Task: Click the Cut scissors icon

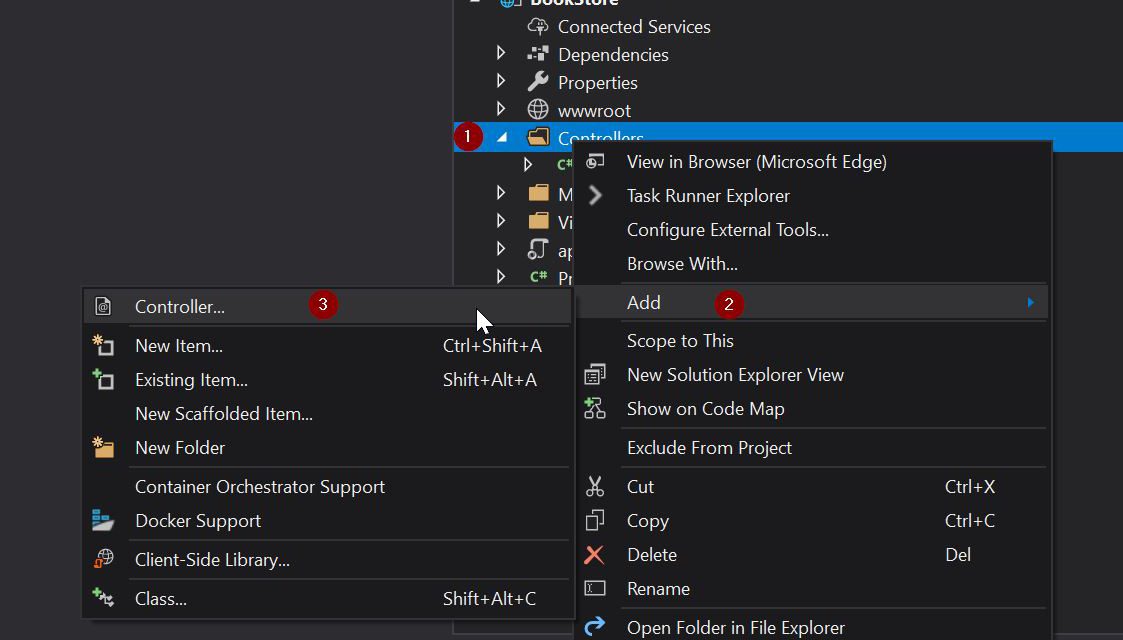Action: click(595, 487)
